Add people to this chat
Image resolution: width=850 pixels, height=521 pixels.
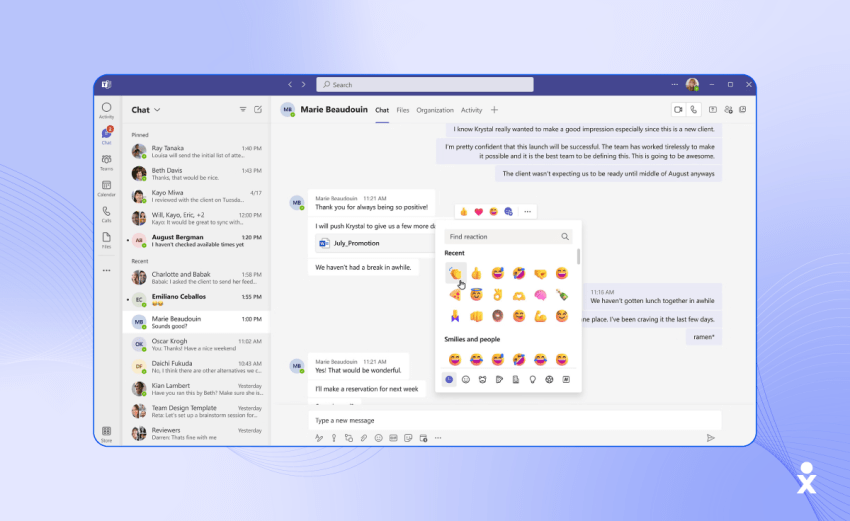pos(728,110)
